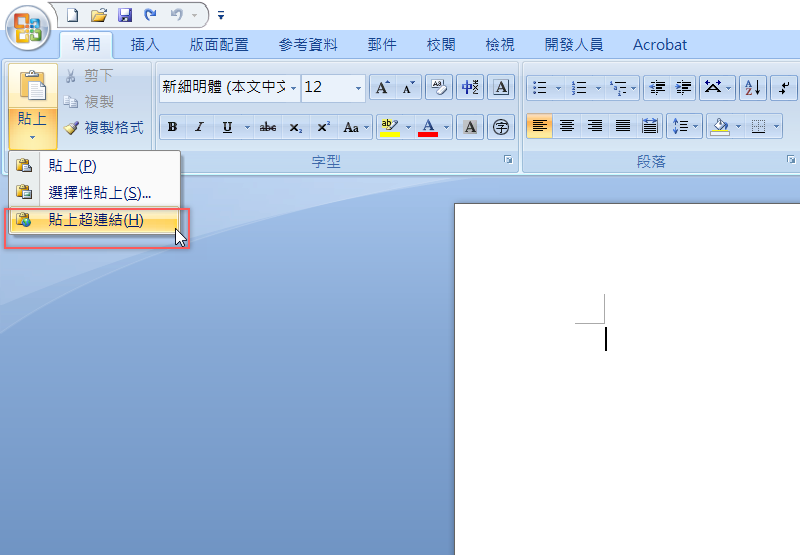
Task: Sort text with the A-Z sort icon
Action: click(x=752, y=88)
